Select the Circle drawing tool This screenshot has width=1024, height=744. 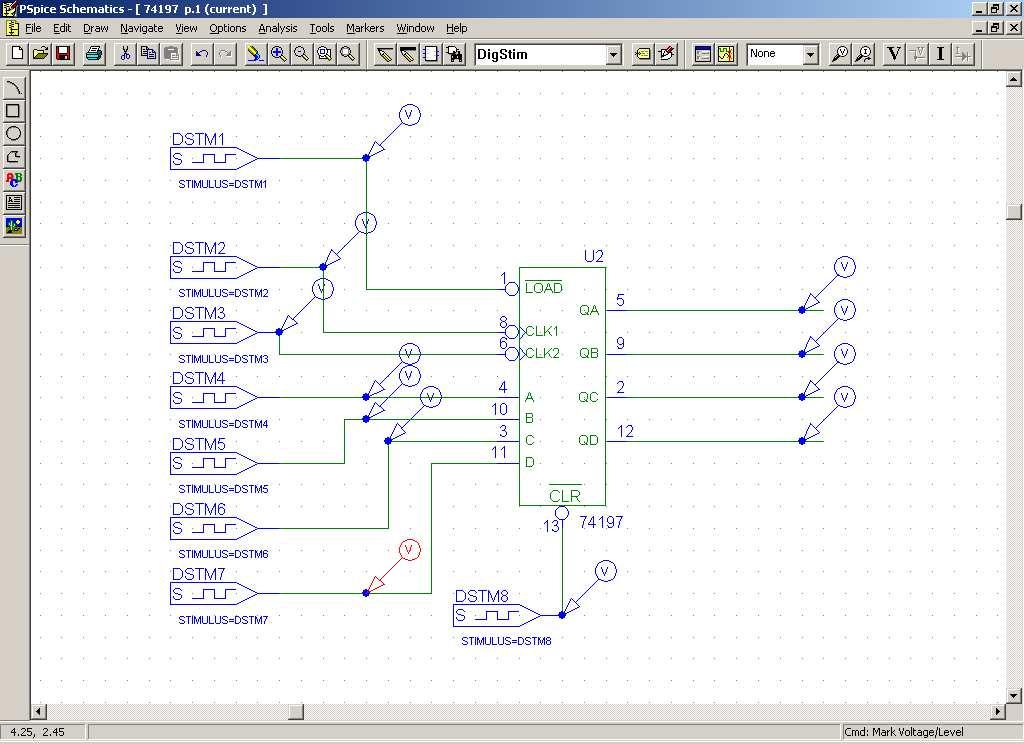[14, 133]
